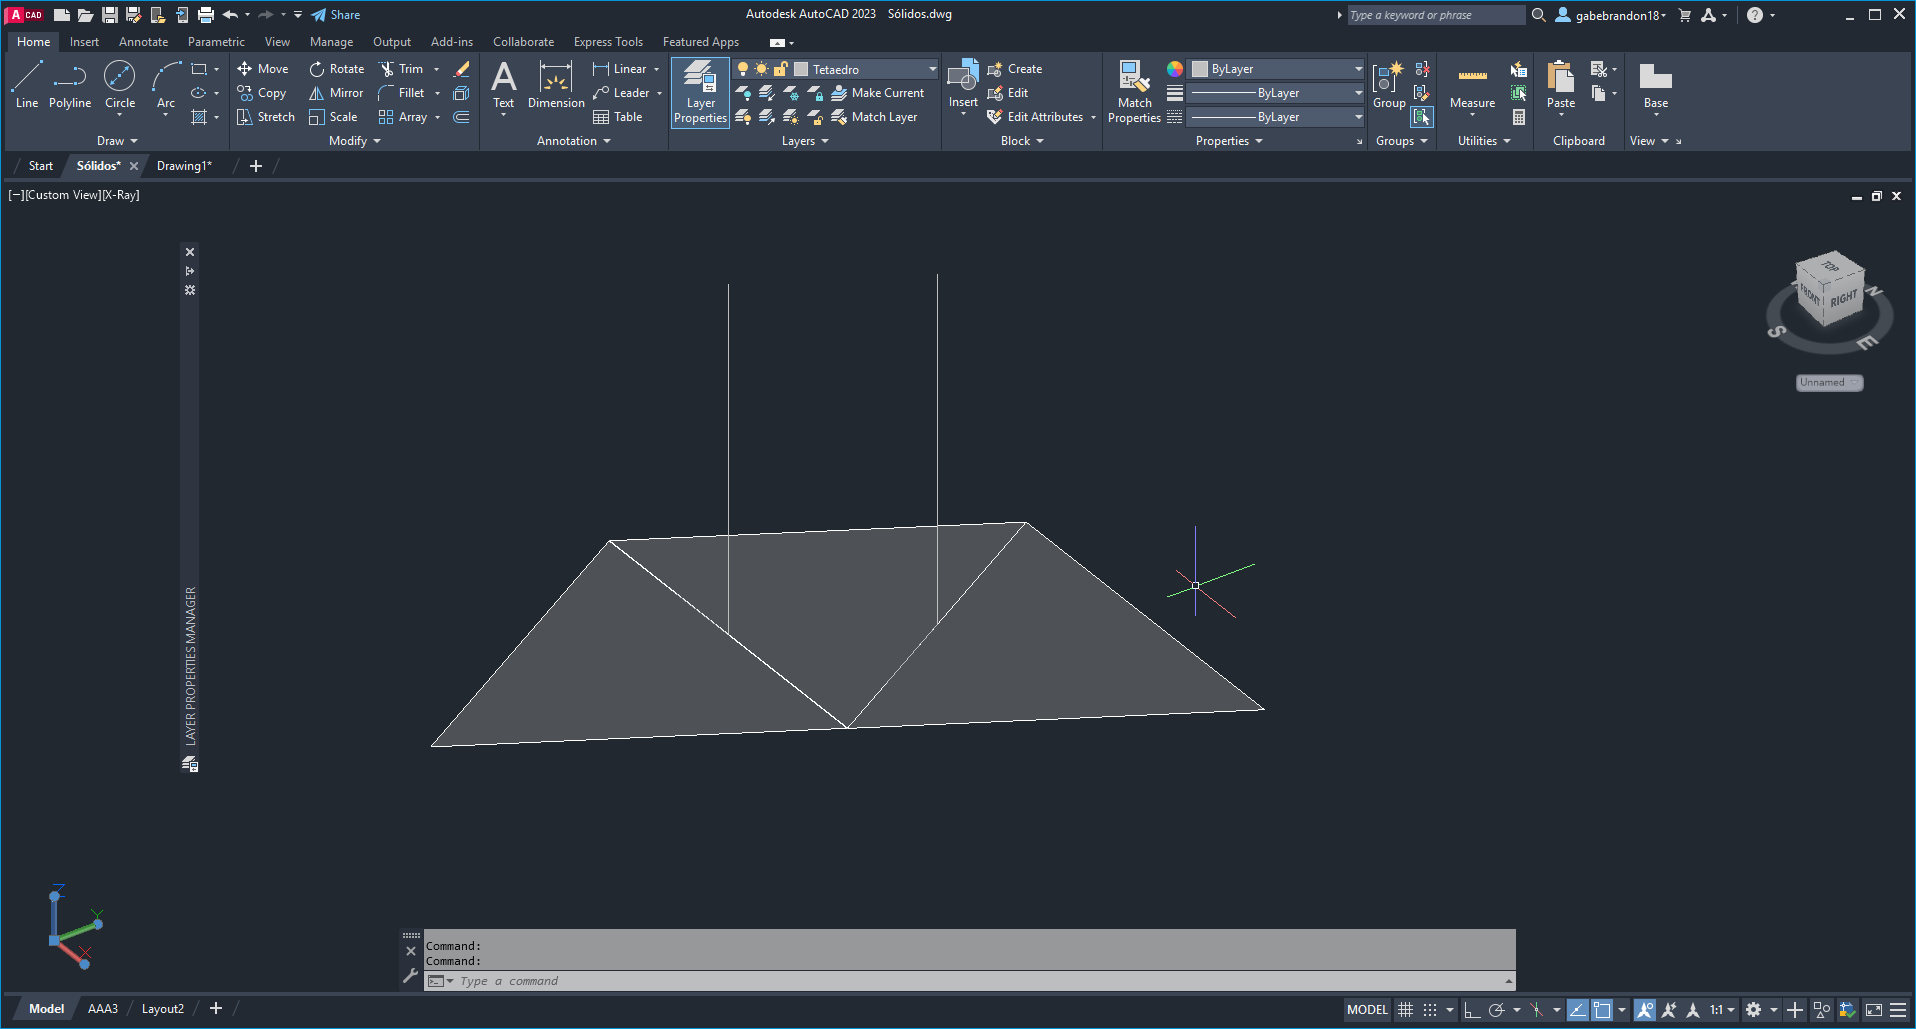Click the Polyline tool

click(70, 84)
